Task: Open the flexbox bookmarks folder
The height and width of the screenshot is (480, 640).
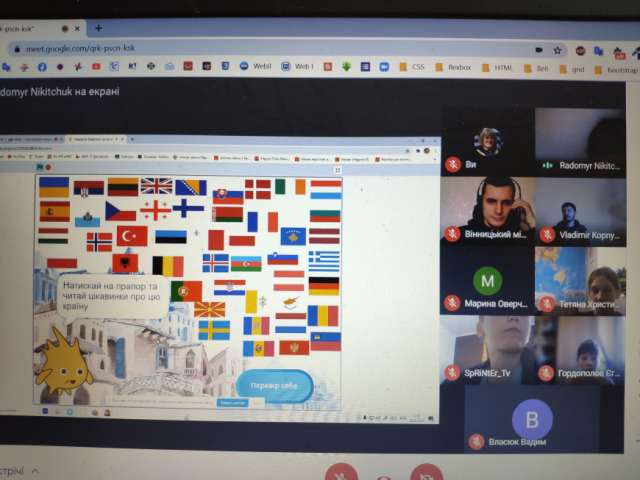Action: [460, 68]
